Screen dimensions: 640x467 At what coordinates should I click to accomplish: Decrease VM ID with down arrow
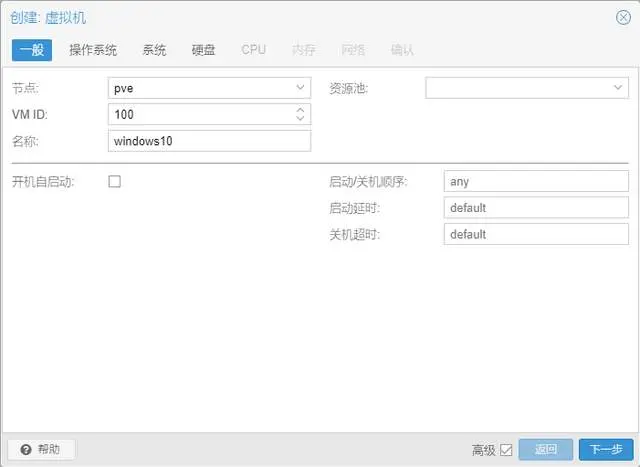[x=300, y=118]
